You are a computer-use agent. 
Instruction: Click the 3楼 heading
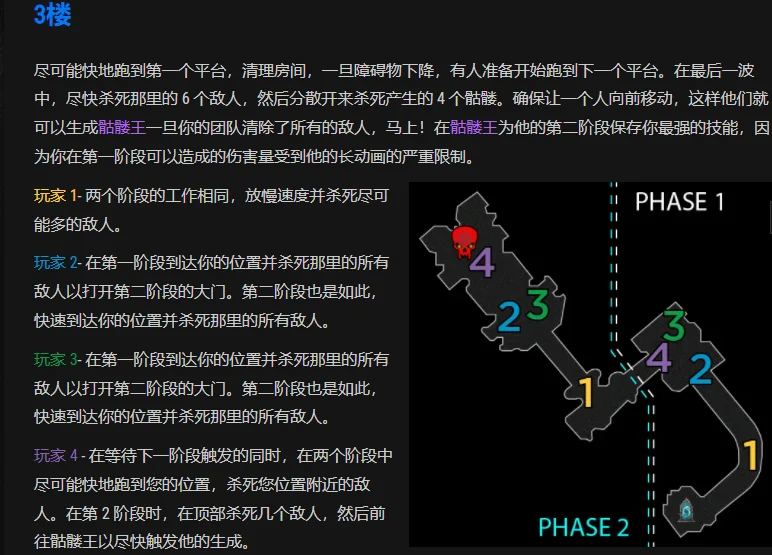(x=52, y=15)
